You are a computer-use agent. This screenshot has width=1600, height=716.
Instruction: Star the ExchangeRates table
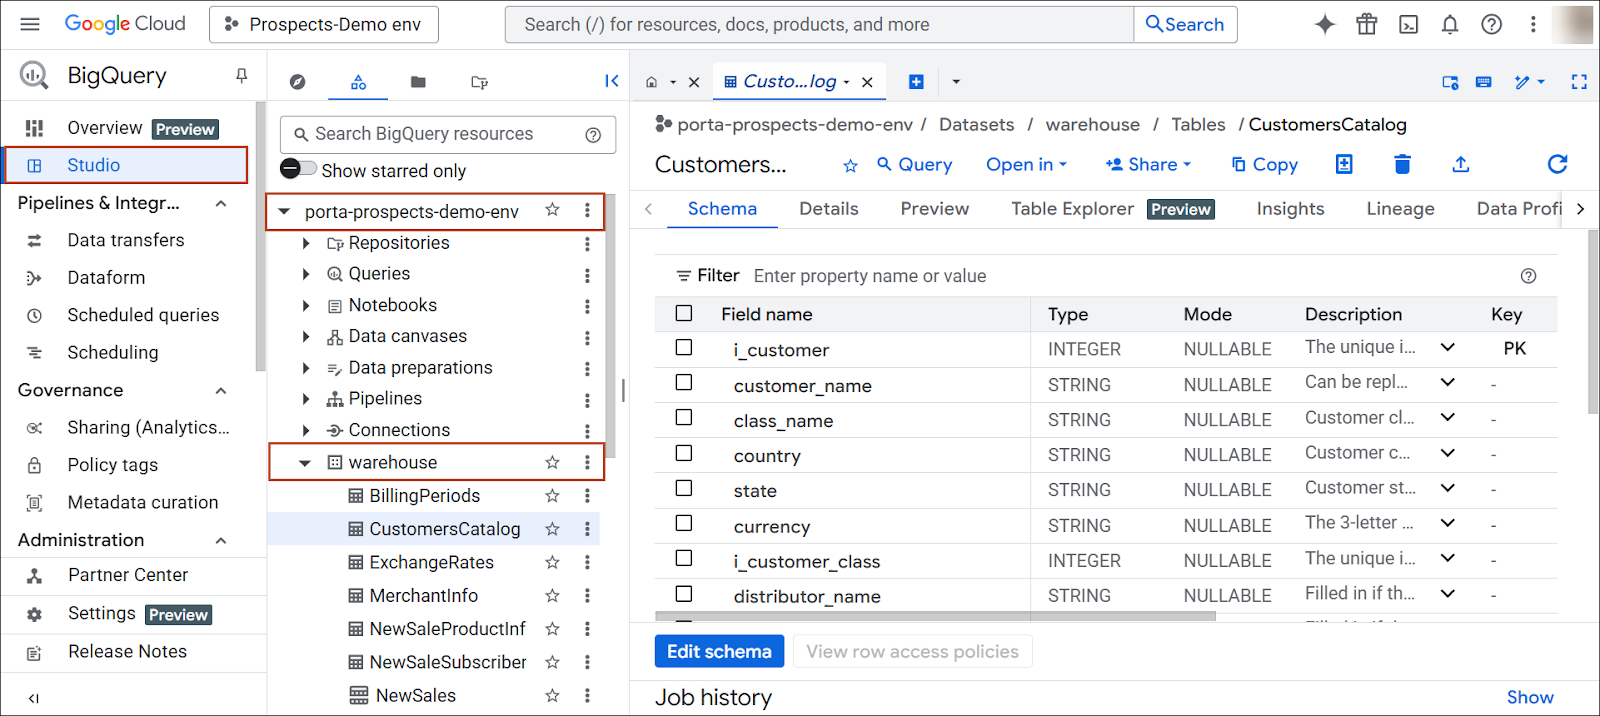tap(552, 563)
